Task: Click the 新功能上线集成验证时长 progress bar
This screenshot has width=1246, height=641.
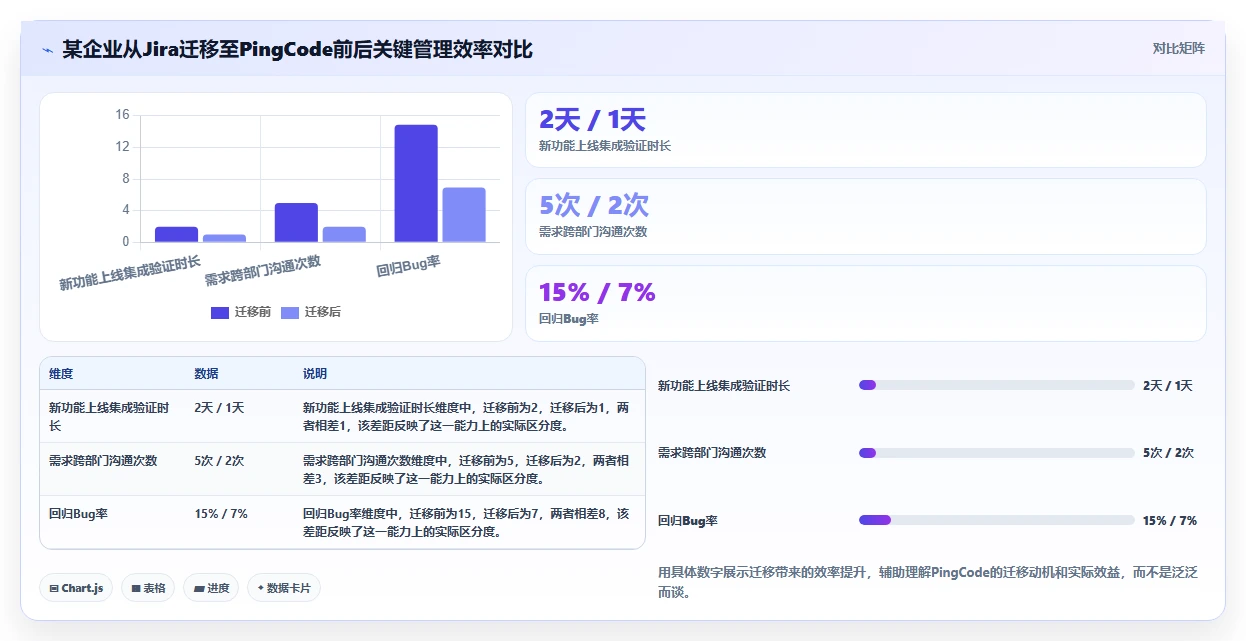Action: point(997,385)
